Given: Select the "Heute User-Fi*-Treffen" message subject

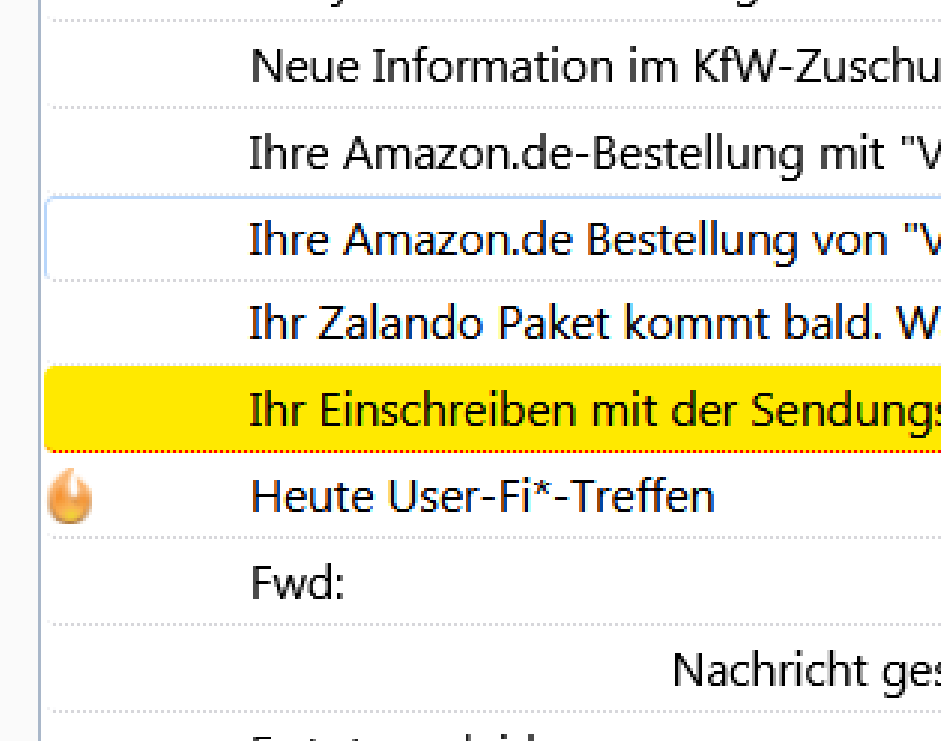Looking at the screenshot, I should [482, 497].
